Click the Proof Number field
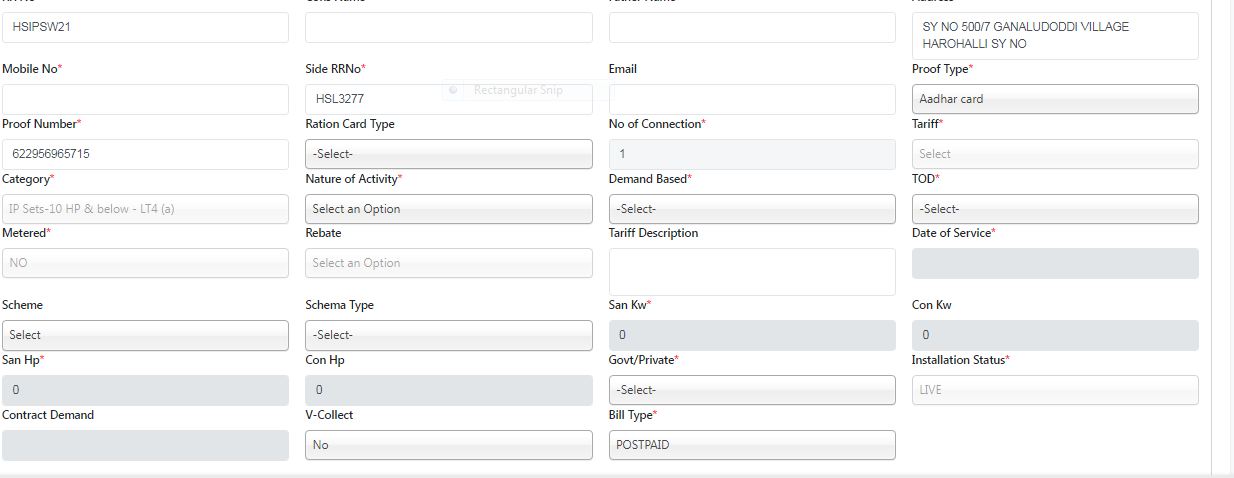Viewport: 1234px width, 478px height. pos(145,154)
